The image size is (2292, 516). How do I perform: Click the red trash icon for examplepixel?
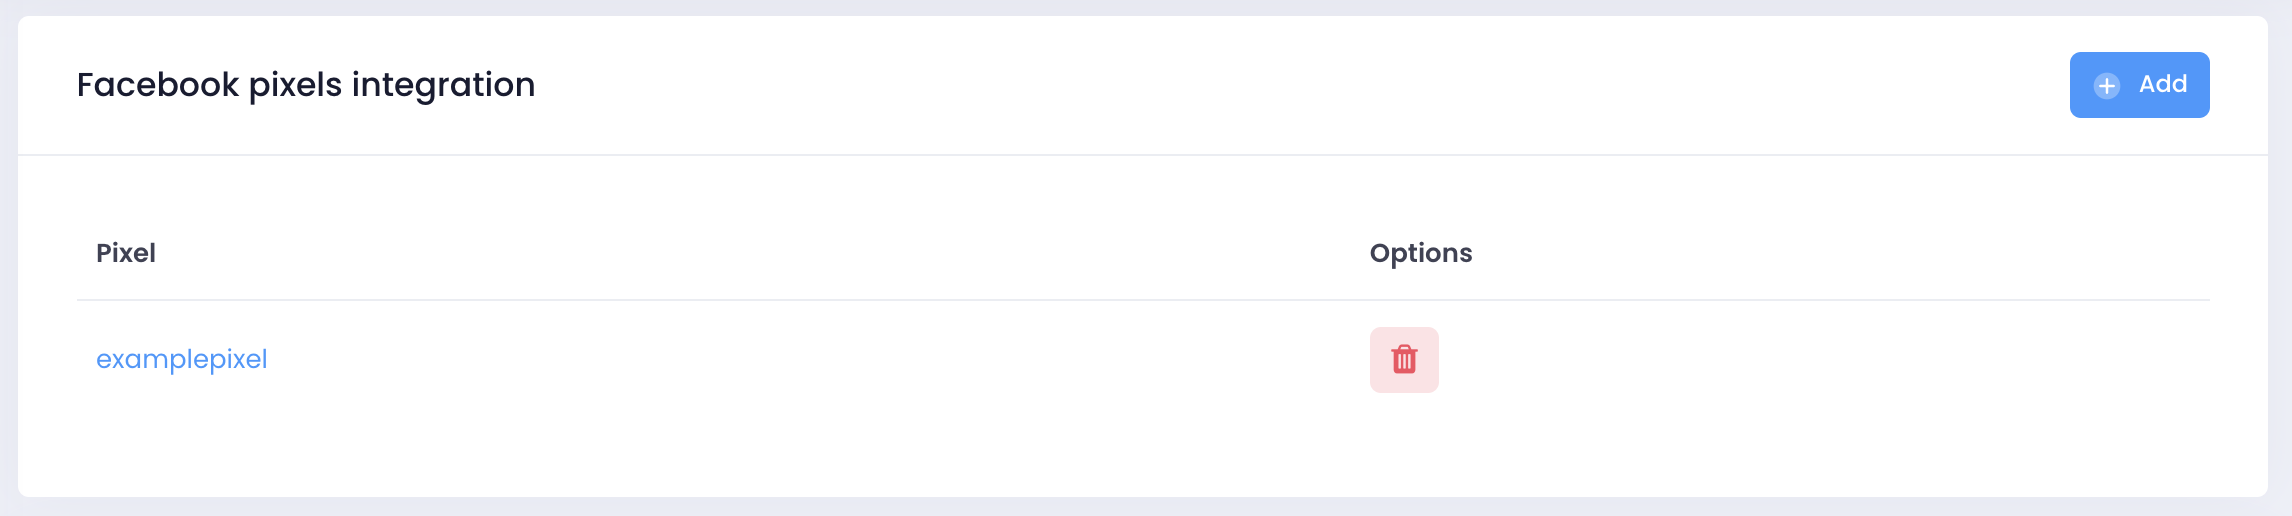tap(1404, 359)
